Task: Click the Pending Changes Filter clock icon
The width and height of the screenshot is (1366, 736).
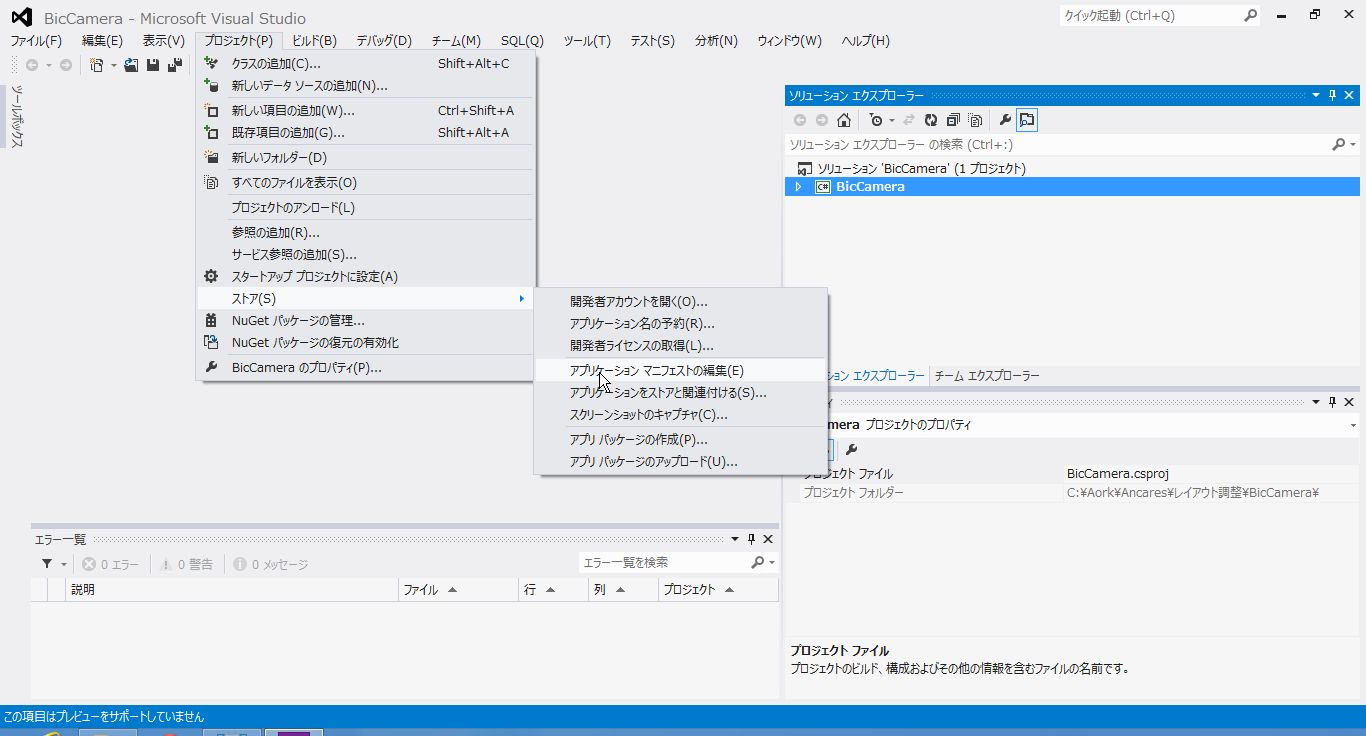Action: pos(876,120)
